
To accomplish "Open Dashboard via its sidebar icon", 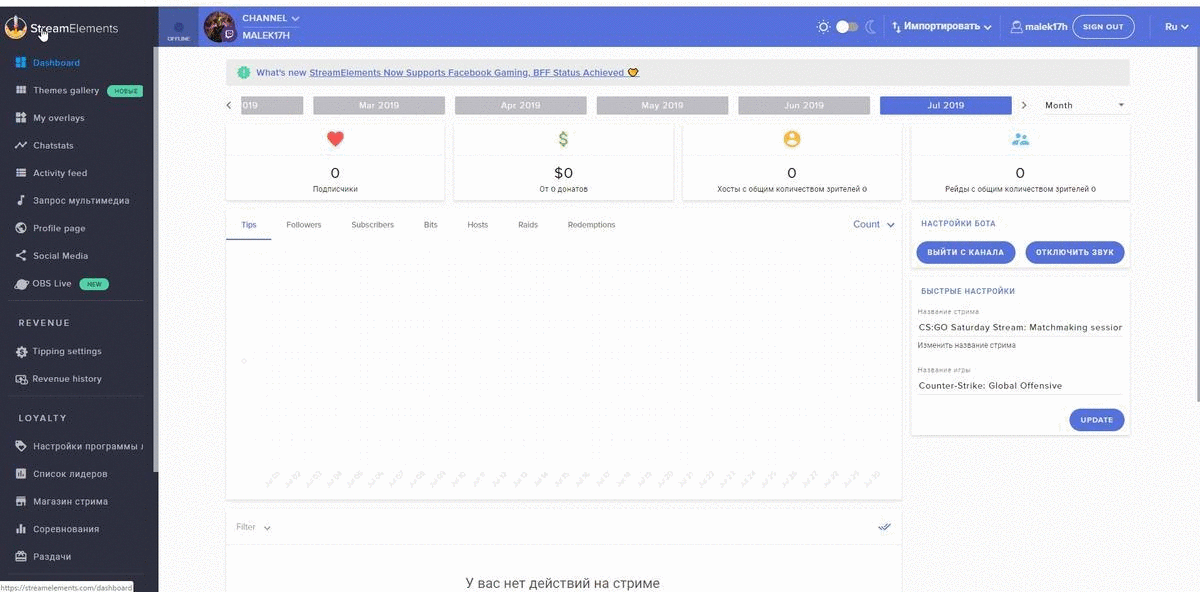I will 21,63.
